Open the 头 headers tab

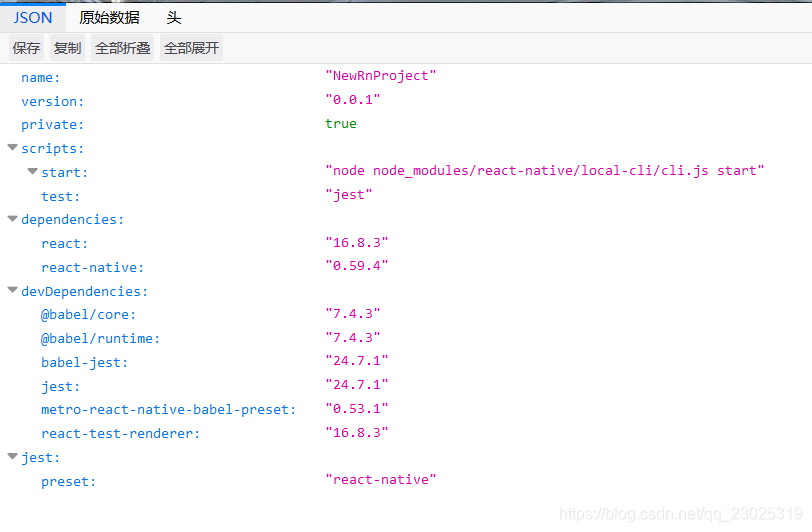point(173,18)
